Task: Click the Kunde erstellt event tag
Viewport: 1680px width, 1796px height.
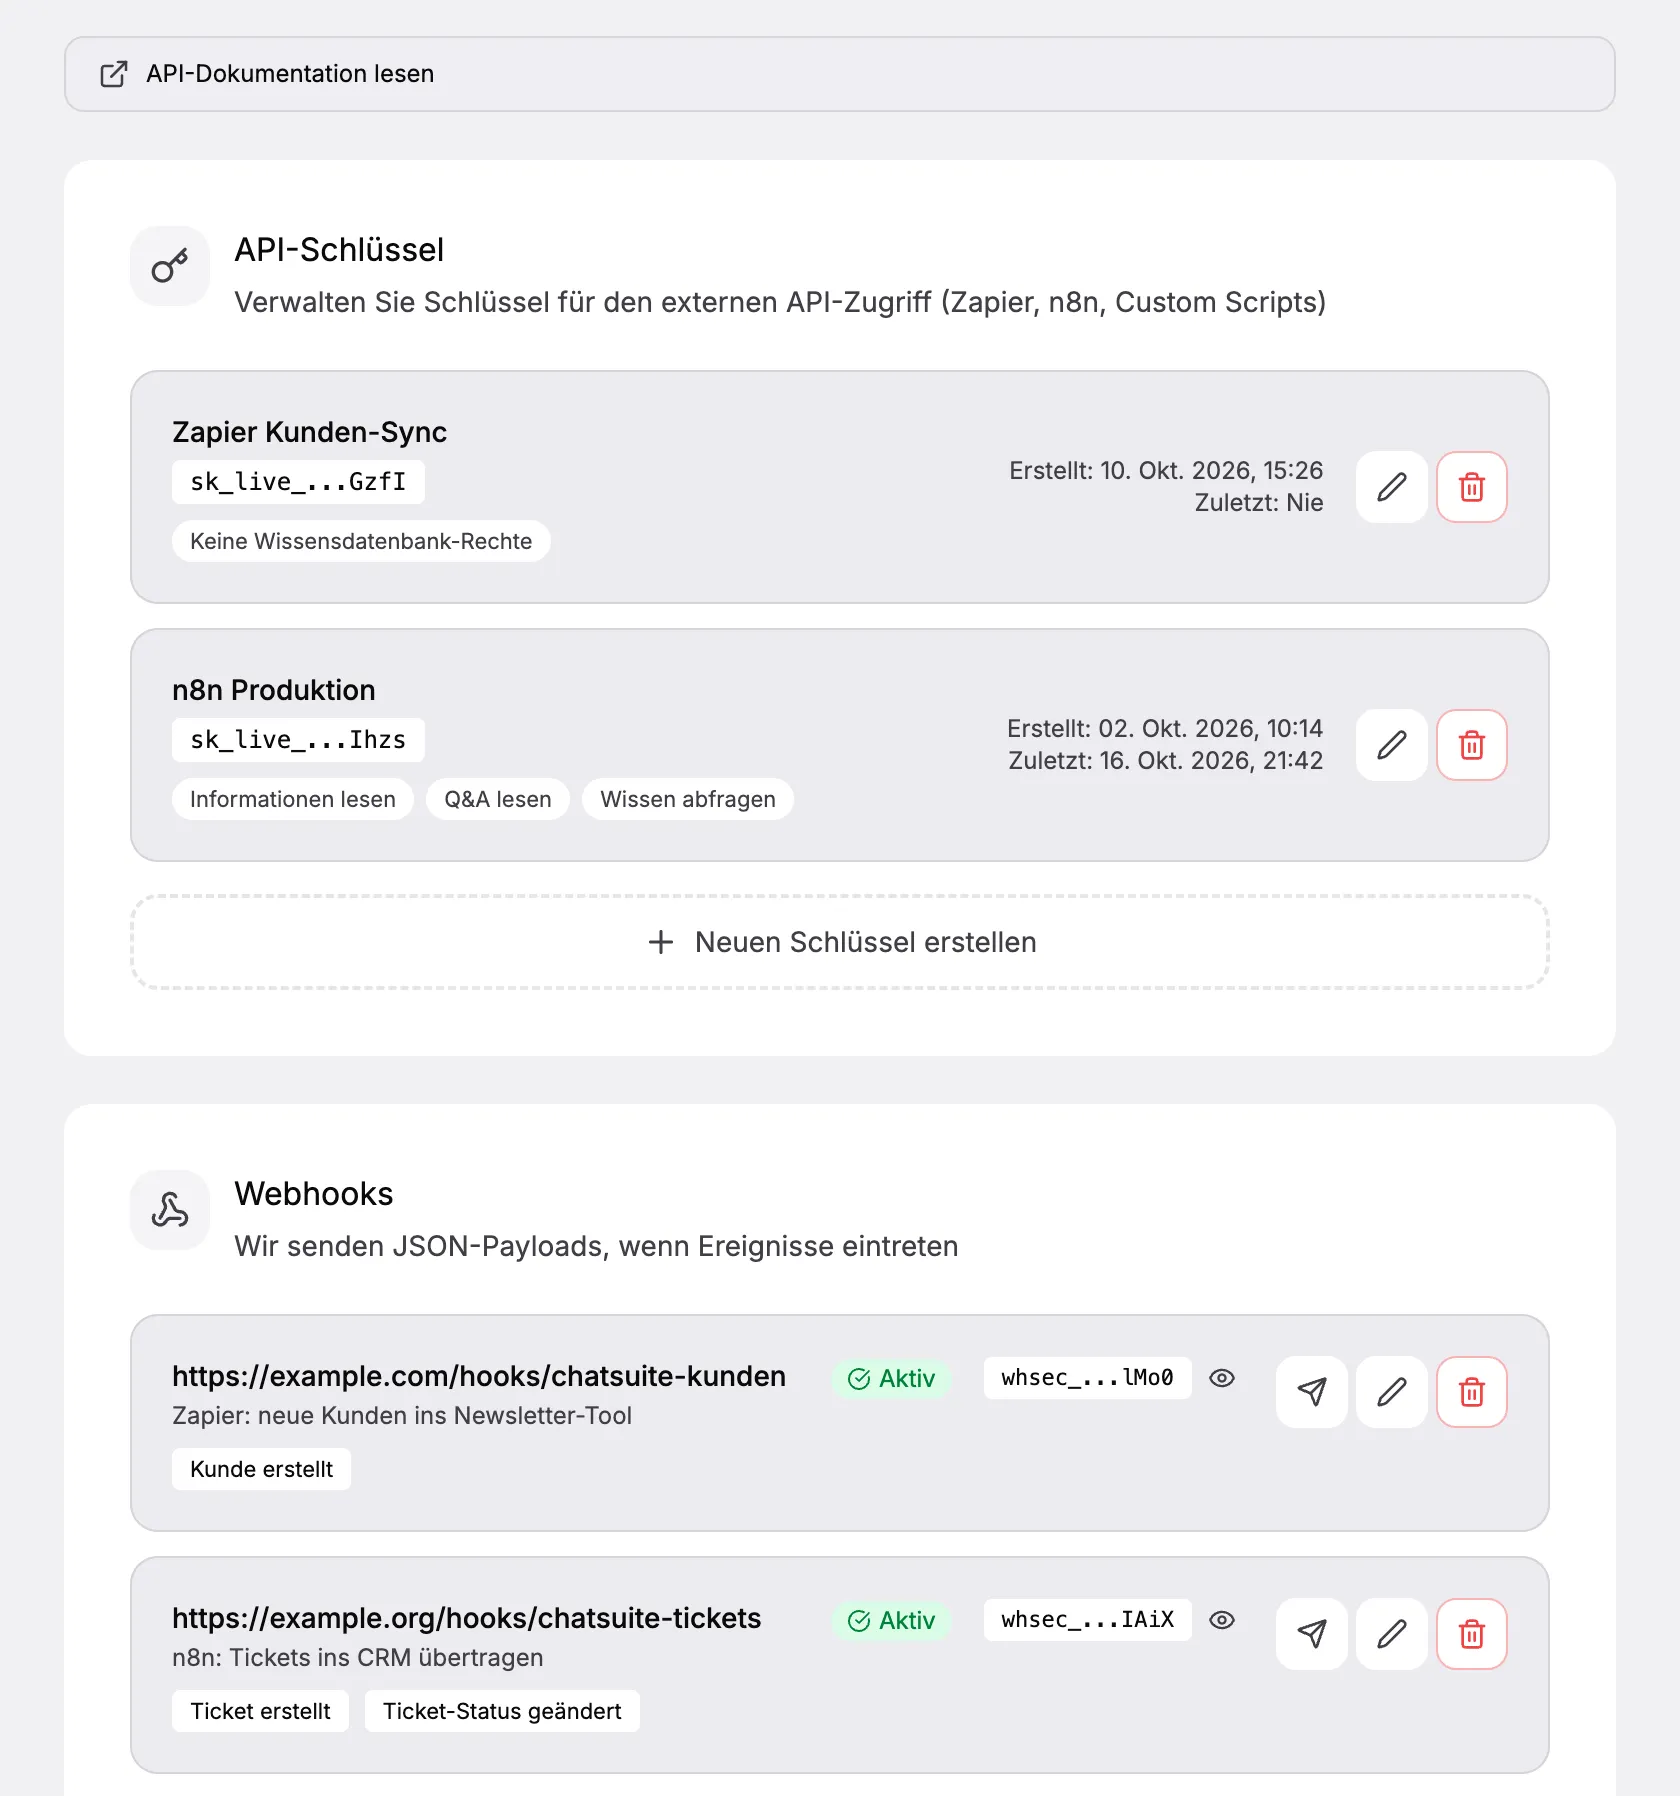Action: [x=262, y=1469]
